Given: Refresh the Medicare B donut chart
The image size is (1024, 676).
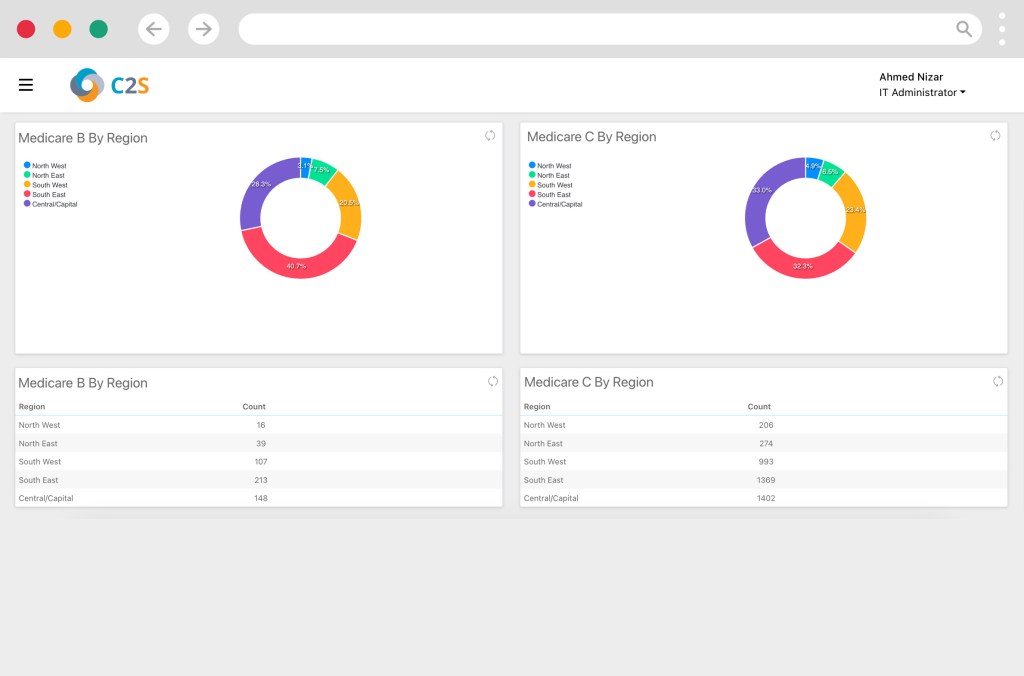Looking at the screenshot, I should click(490, 136).
